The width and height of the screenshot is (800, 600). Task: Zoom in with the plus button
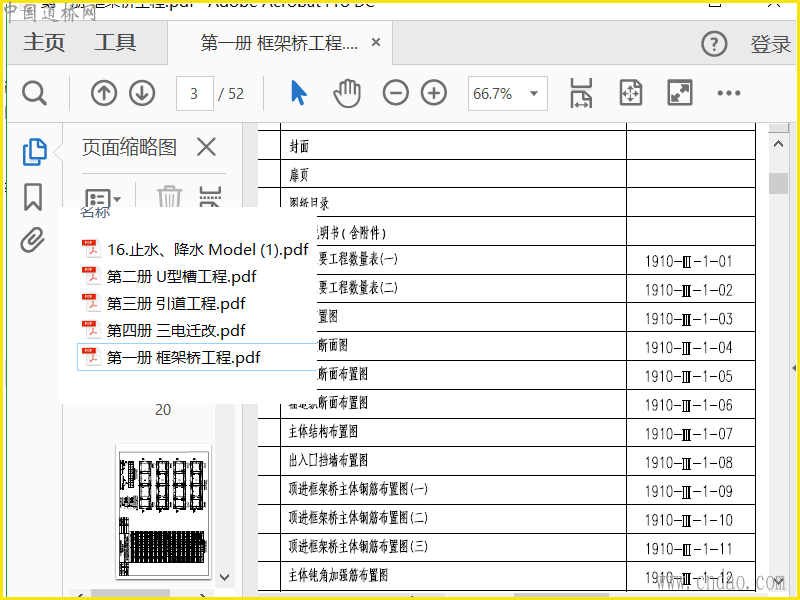tap(434, 93)
